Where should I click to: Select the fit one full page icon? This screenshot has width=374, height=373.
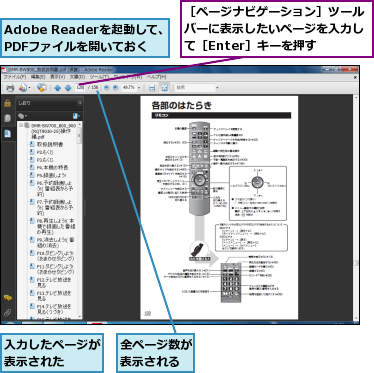point(164,88)
